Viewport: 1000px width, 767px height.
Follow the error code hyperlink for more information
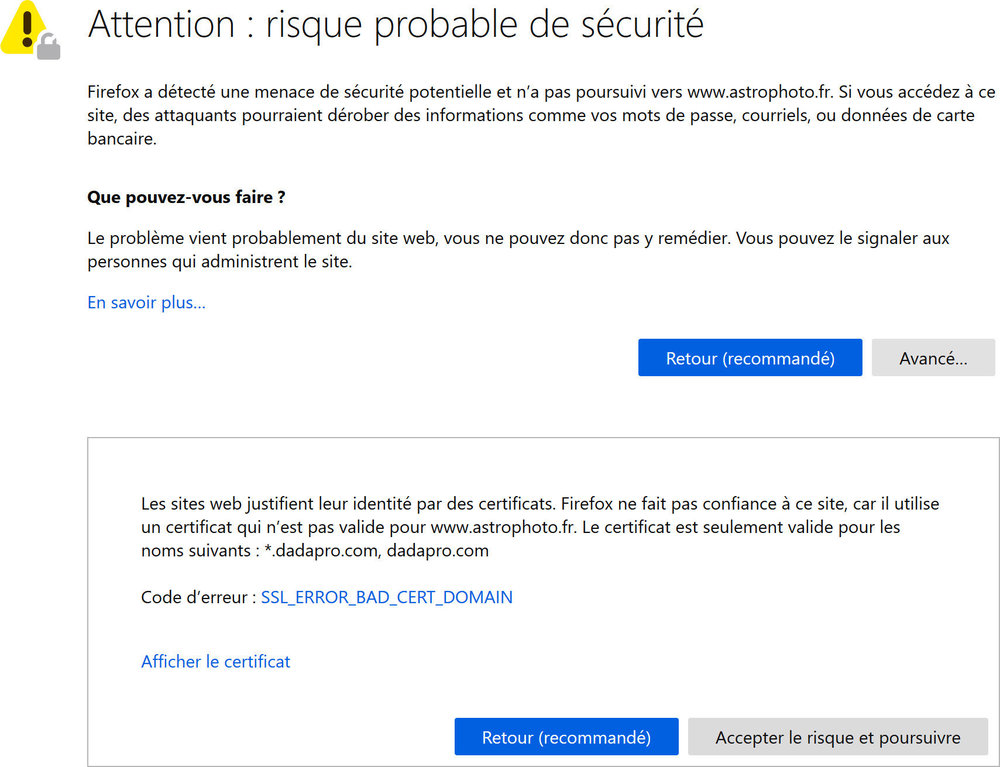pyautogui.click(x=386, y=597)
